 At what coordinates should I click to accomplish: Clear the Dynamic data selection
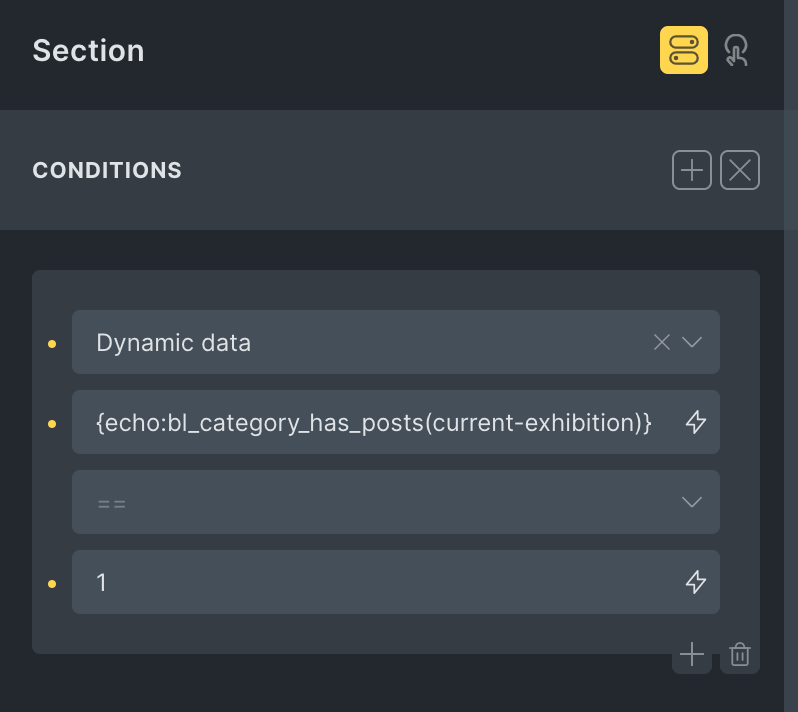coord(661,342)
